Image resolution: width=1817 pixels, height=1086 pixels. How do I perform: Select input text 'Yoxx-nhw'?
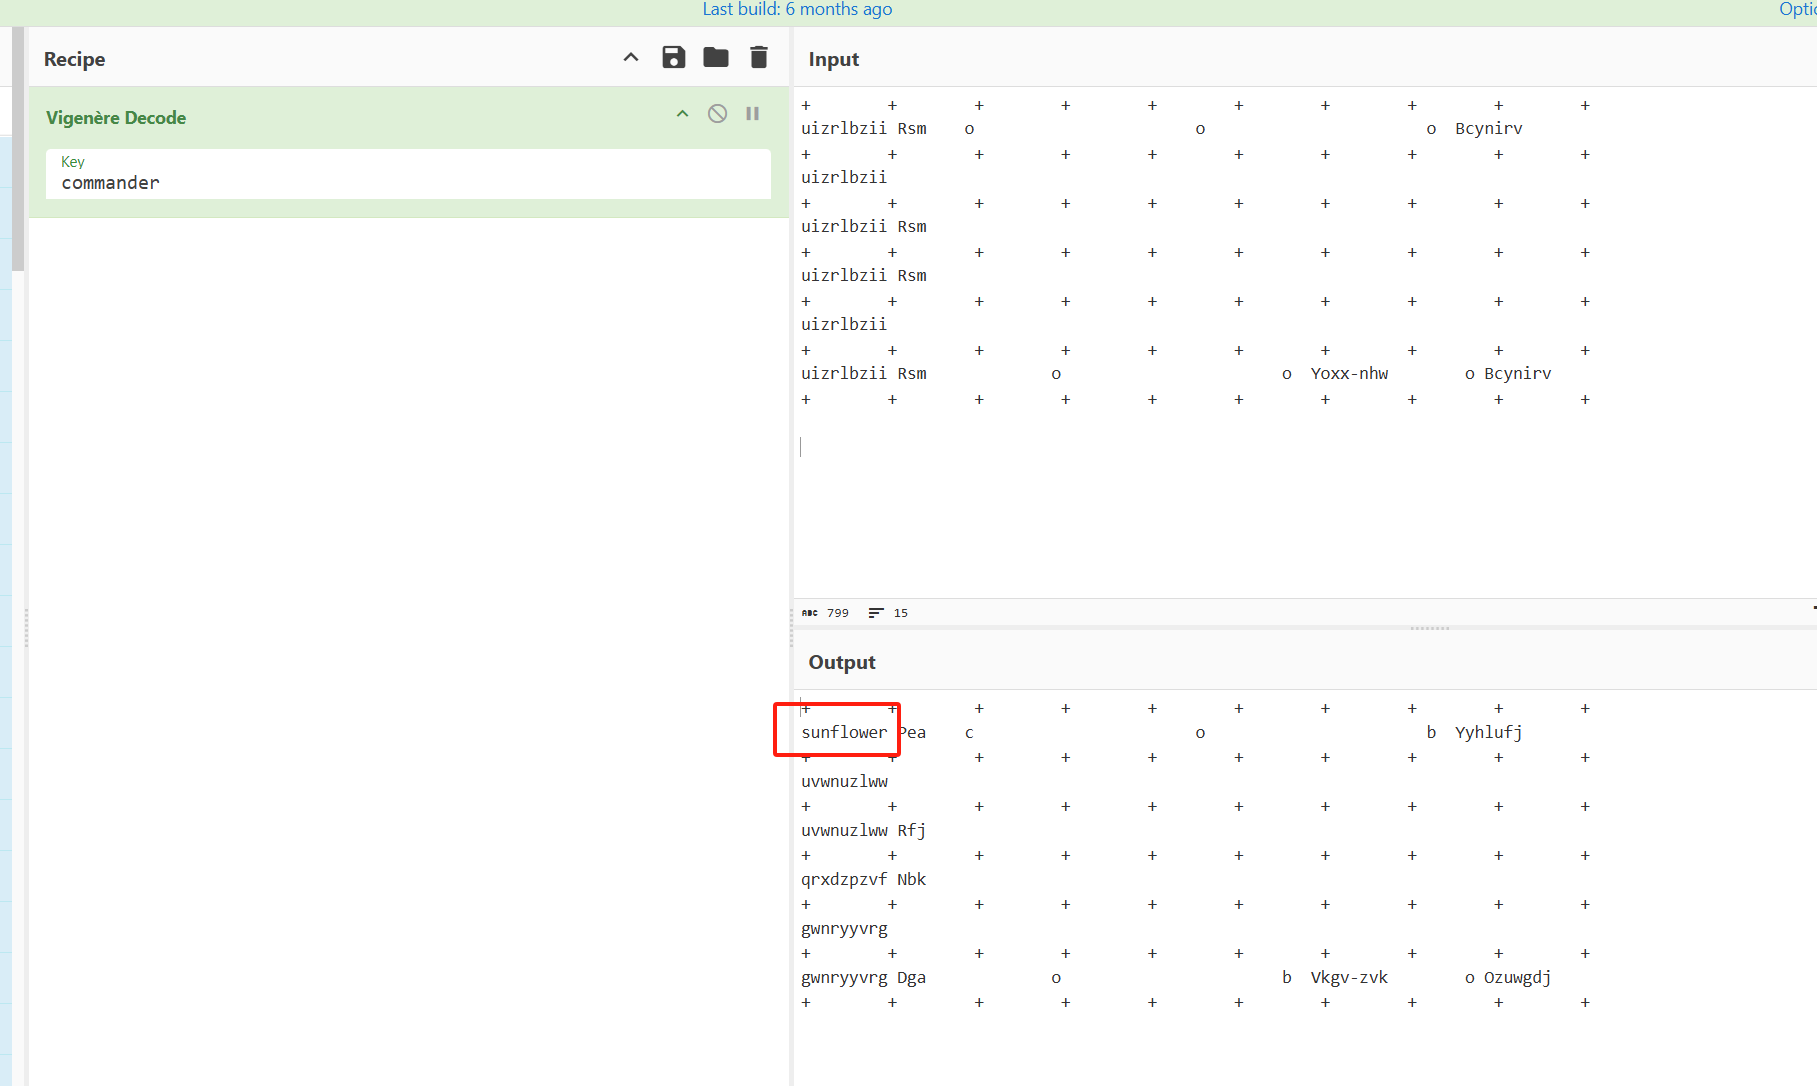click(1349, 373)
